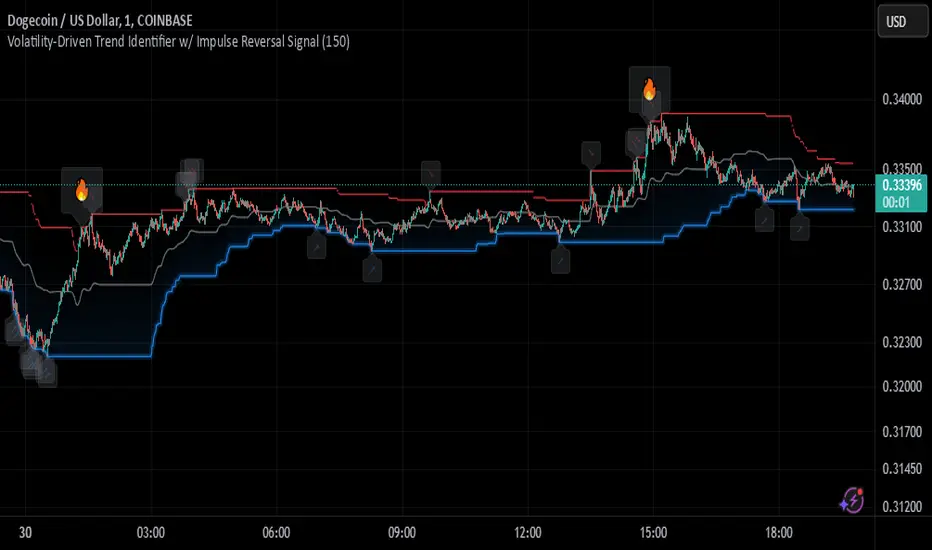
Task: Click the 0.31700 price axis label
Action: point(902,432)
